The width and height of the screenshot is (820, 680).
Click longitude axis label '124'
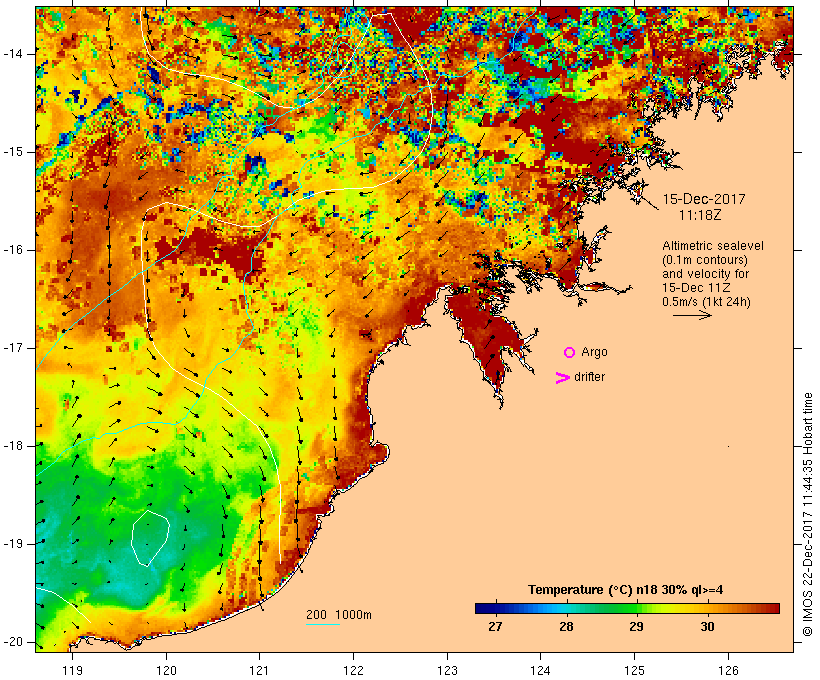coord(540,670)
